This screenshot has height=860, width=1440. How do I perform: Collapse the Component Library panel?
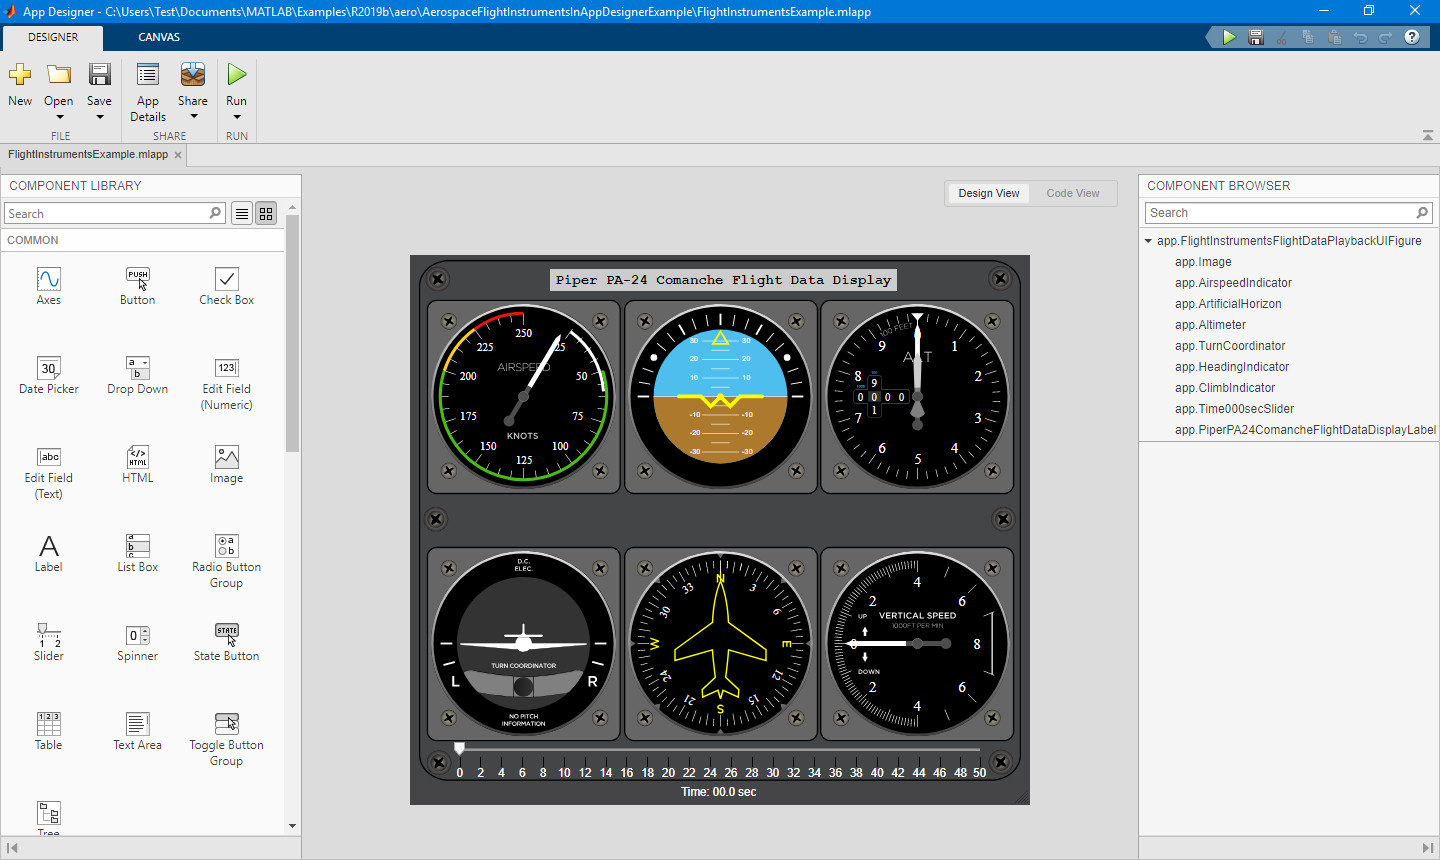point(12,848)
